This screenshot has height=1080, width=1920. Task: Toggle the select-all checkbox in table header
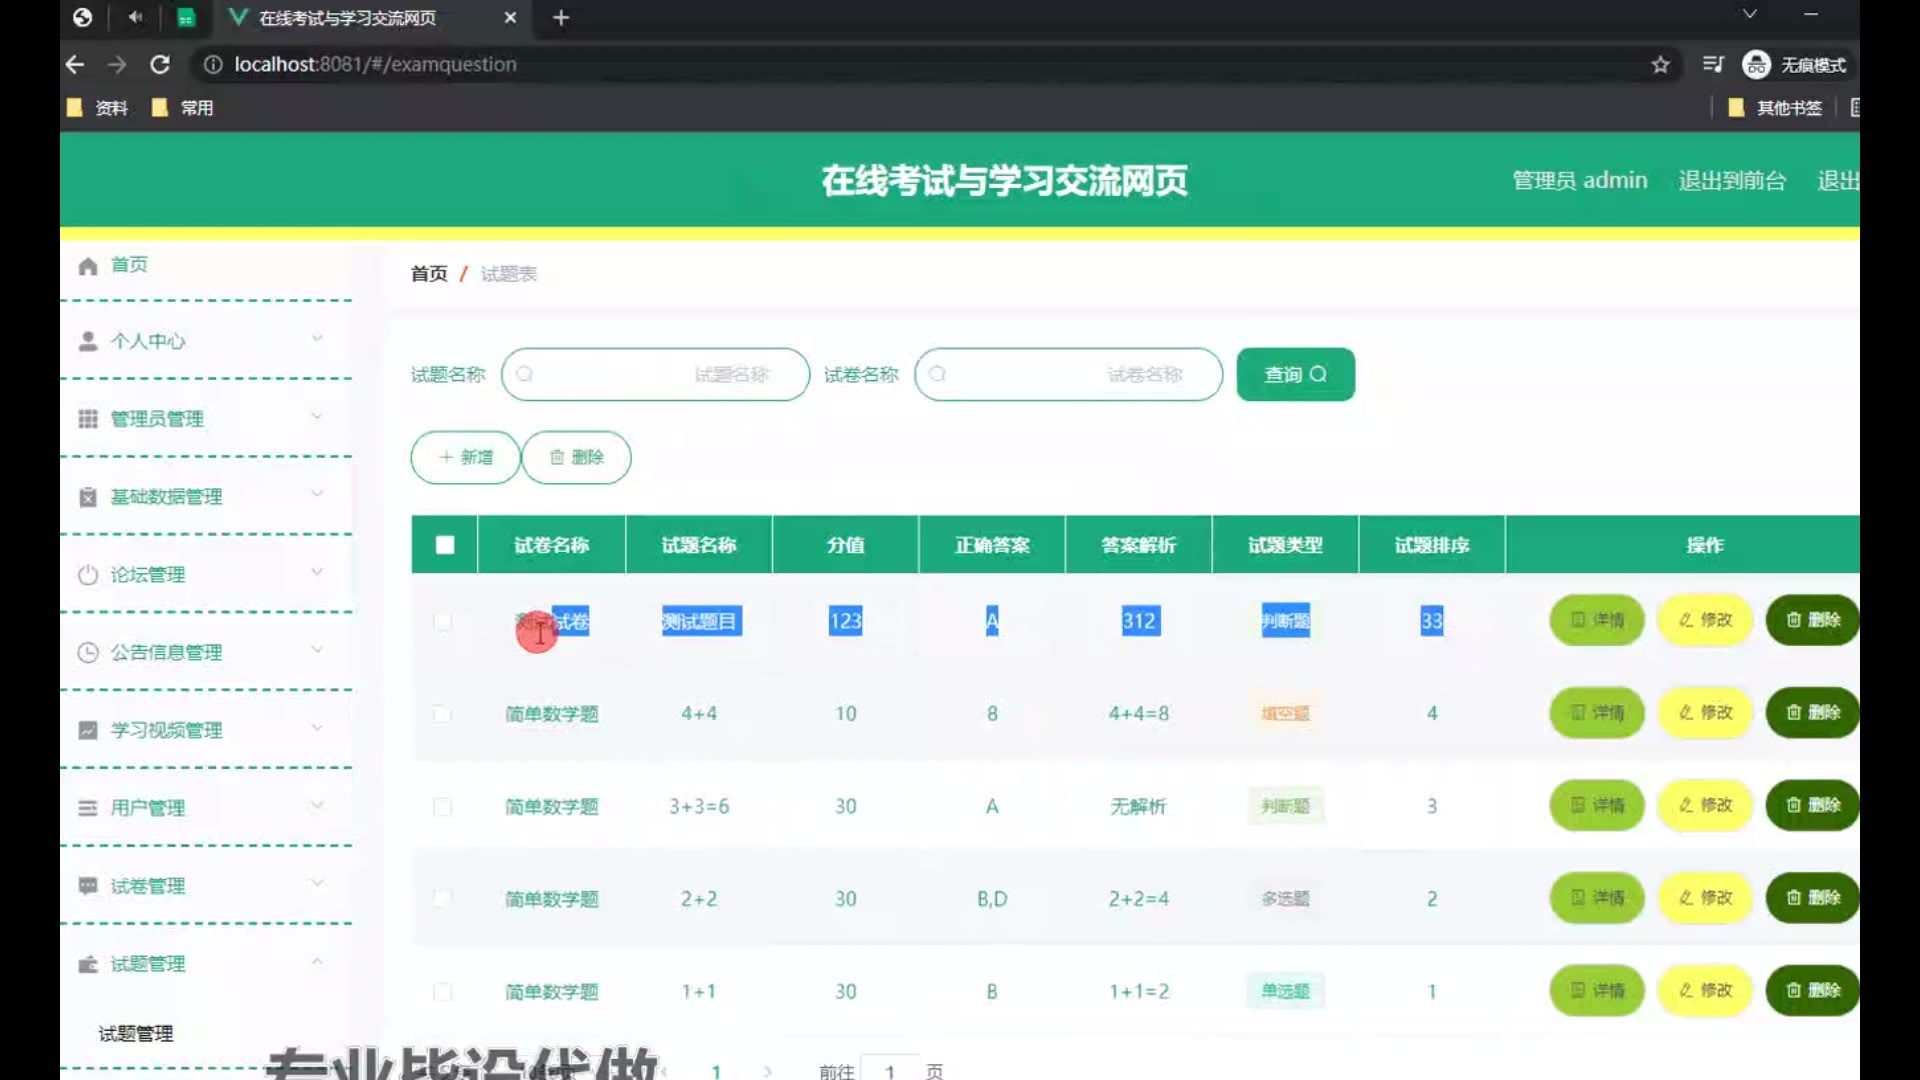[445, 545]
